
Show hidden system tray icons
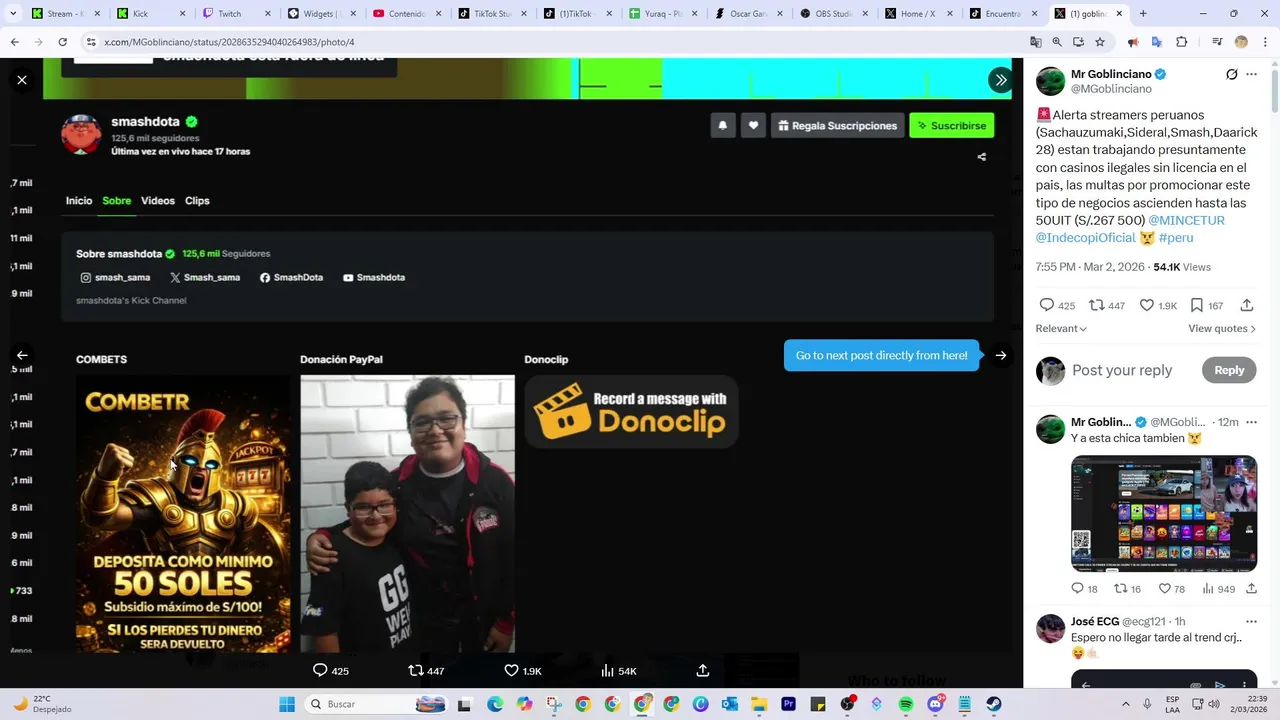point(1126,704)
